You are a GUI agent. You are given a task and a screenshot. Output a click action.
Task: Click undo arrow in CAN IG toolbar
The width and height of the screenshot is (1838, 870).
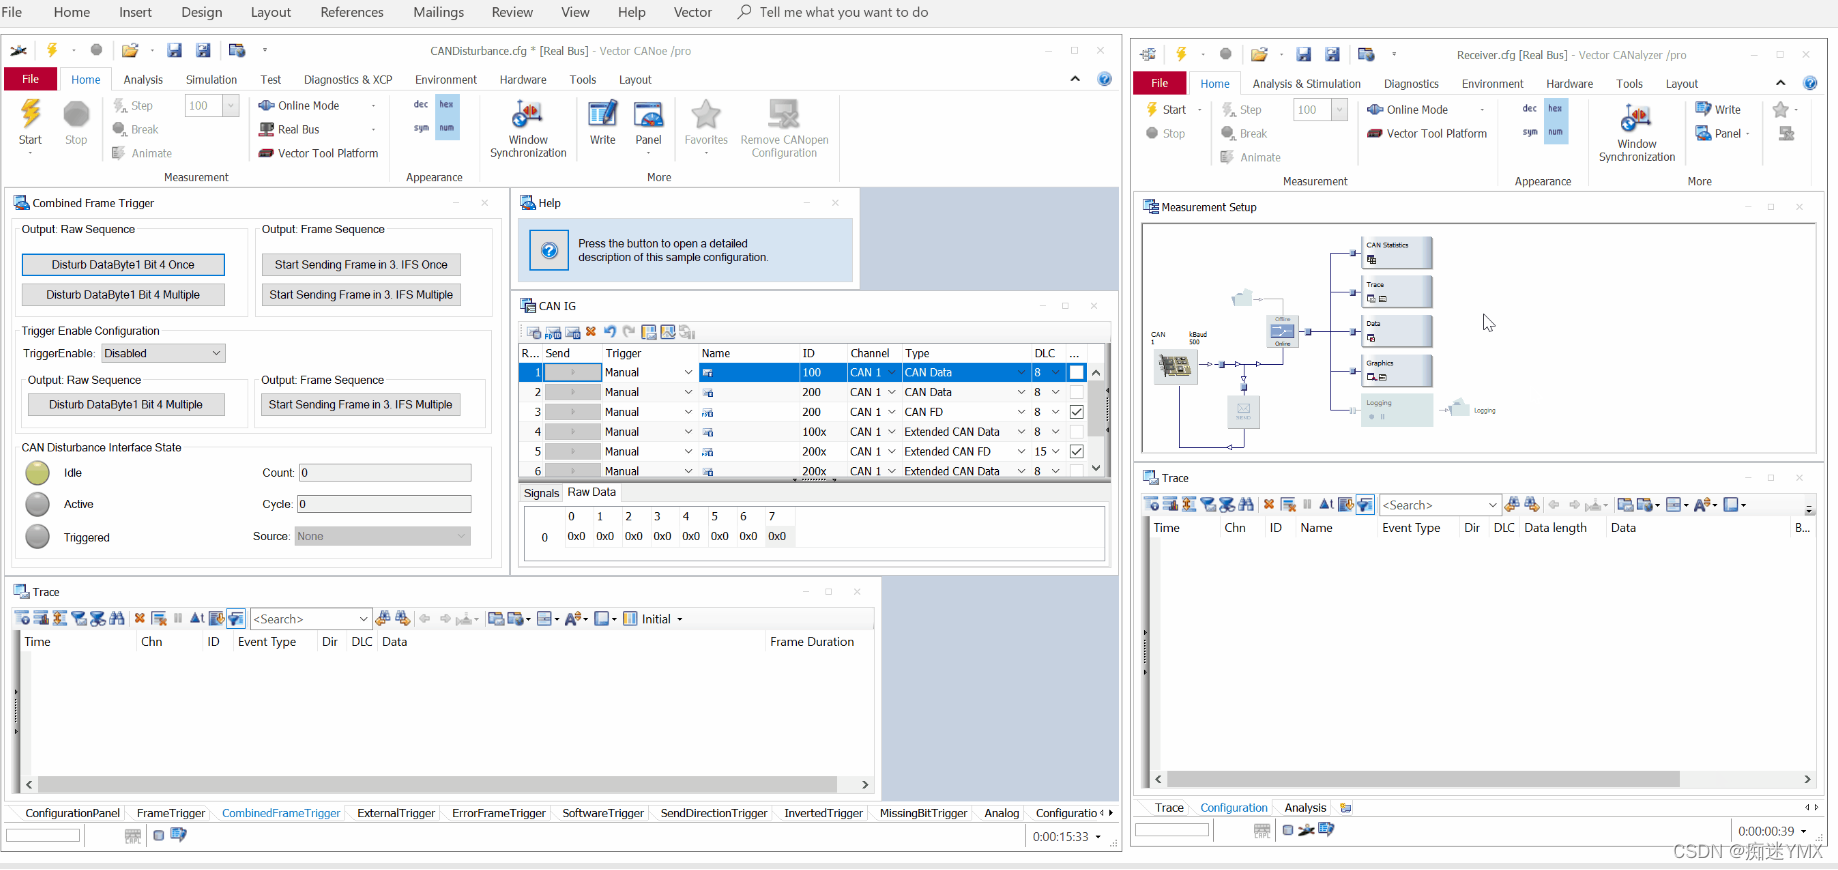[x=610, y=332]
